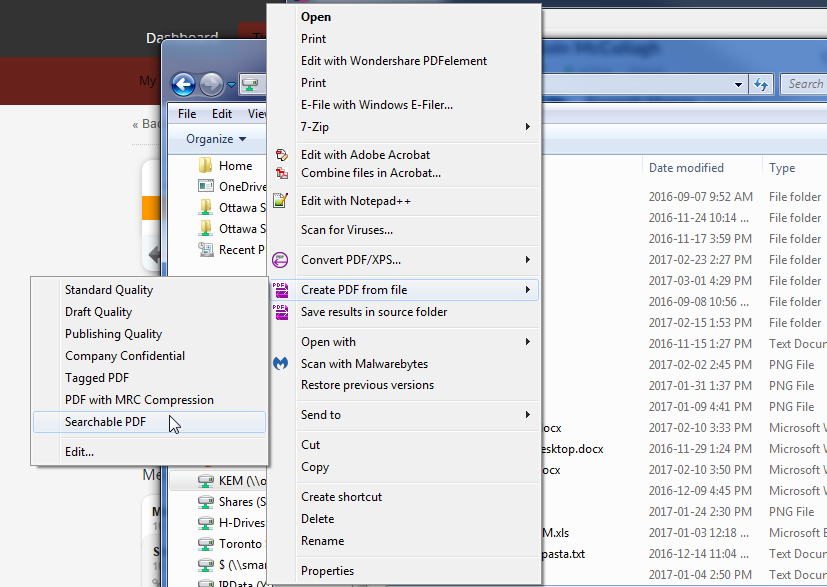Viewport: 827px width, 587px height.
Task: Expand the address bar history dropdown
Action: (738, 84)
